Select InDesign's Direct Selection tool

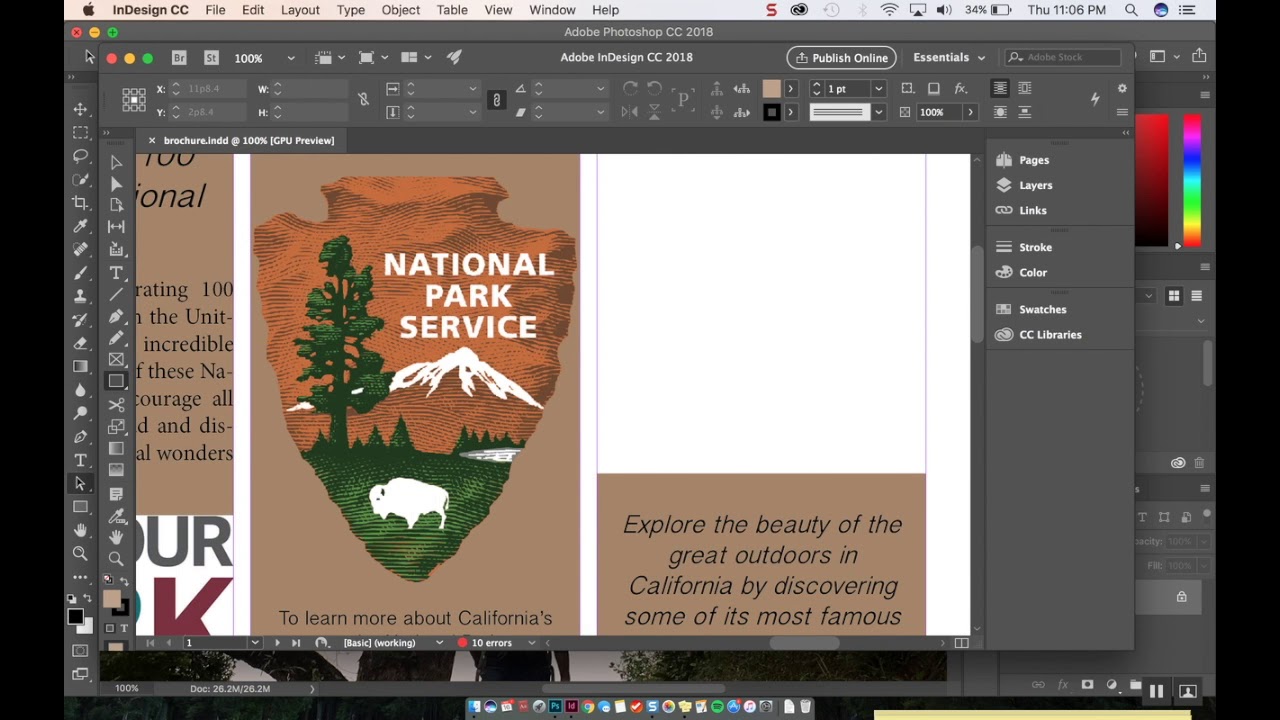coord(116,184)
